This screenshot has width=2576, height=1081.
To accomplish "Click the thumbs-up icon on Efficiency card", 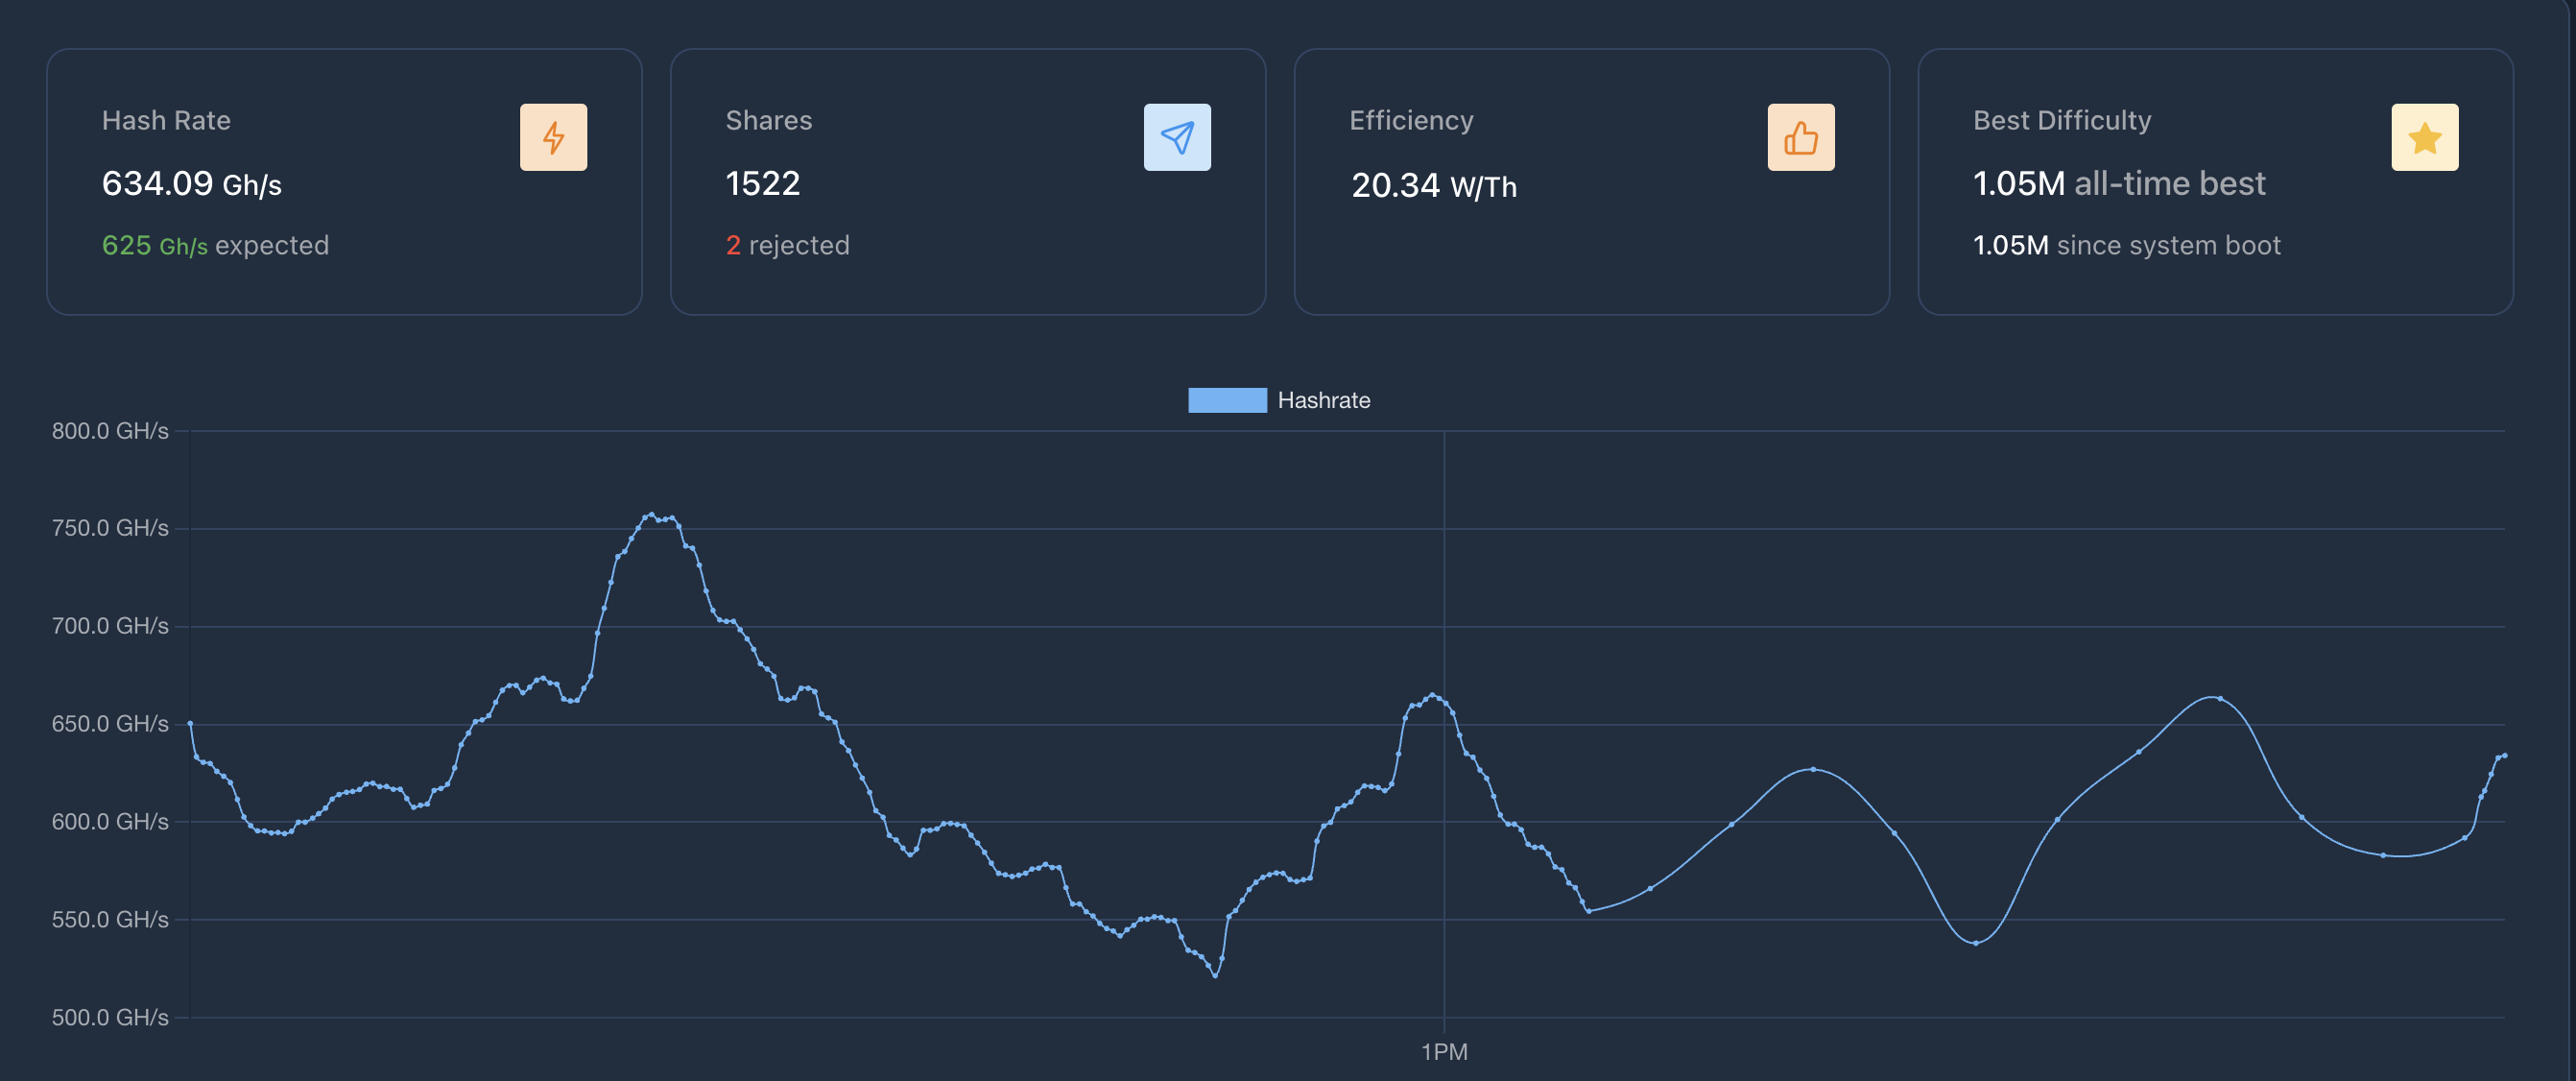I will point(1801,136).
